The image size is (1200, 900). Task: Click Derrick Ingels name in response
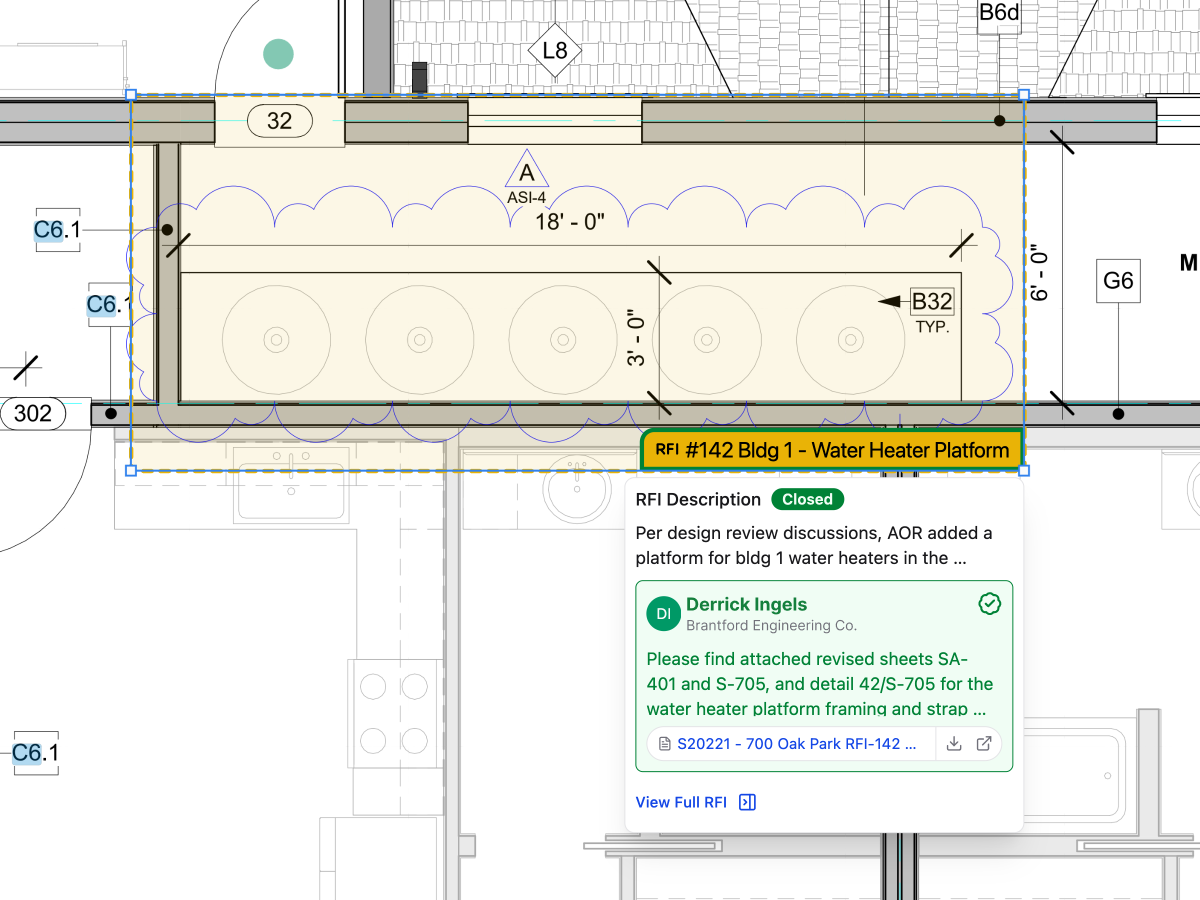746,604
